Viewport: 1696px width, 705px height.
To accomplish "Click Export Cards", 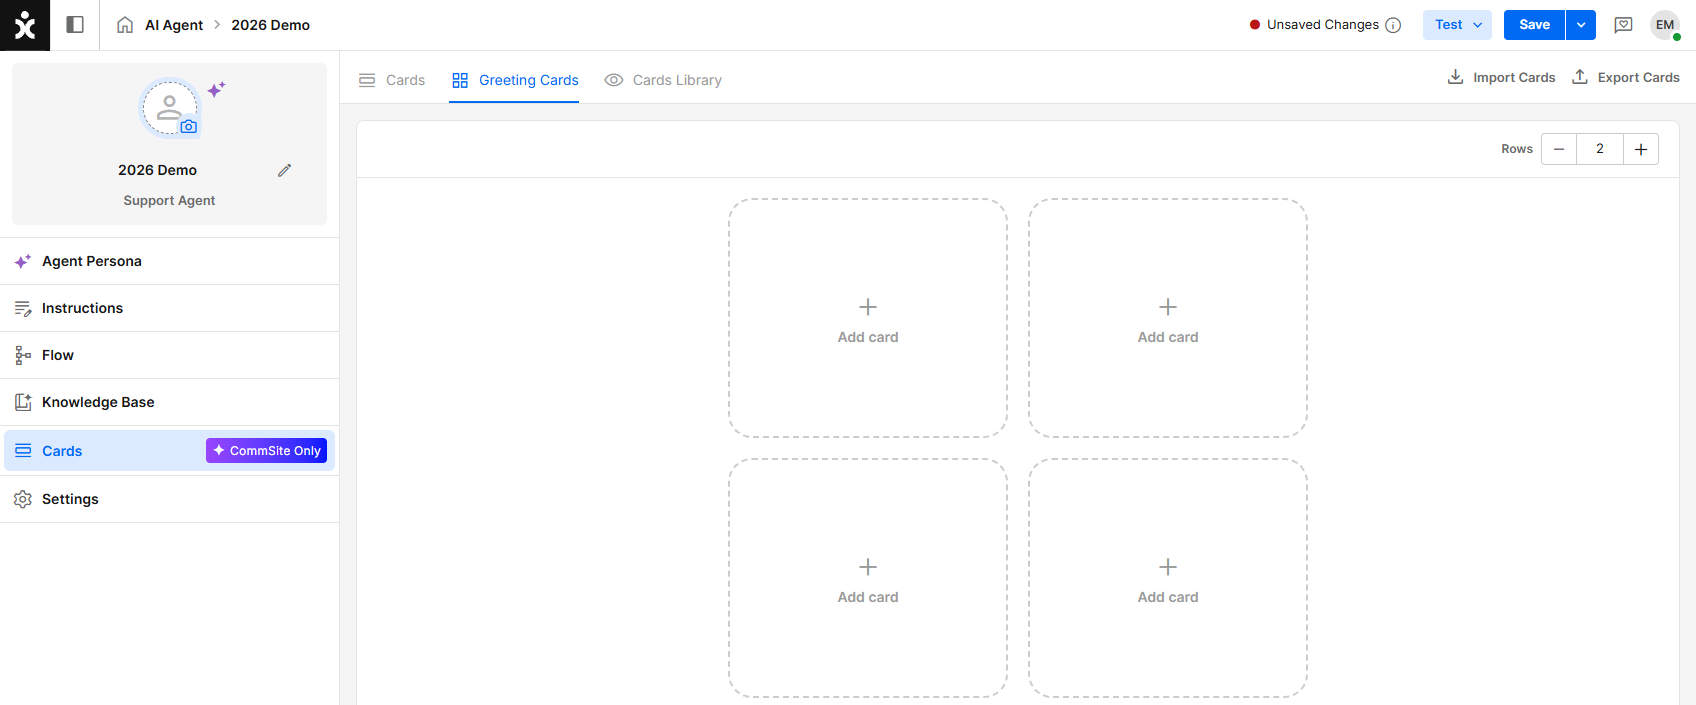I will 1626,77.
